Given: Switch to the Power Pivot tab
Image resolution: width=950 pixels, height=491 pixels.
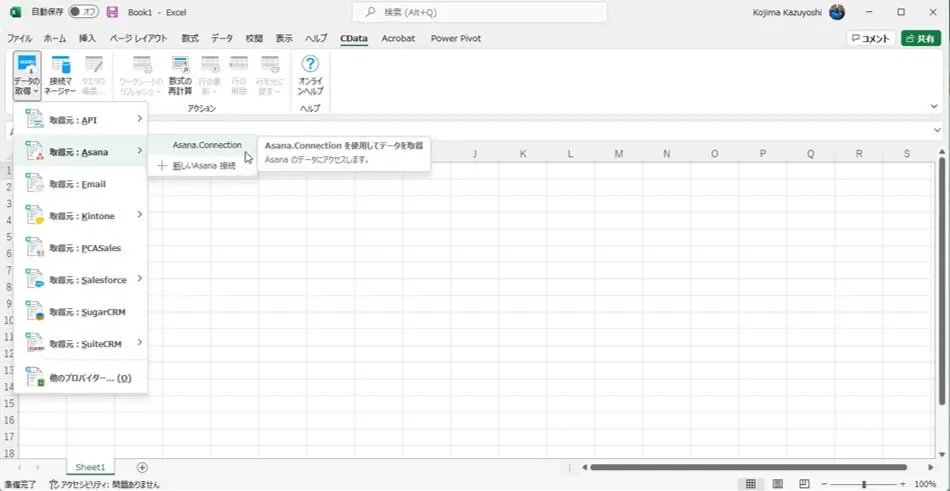Looking at the screenshot, I should pos(456,38).
